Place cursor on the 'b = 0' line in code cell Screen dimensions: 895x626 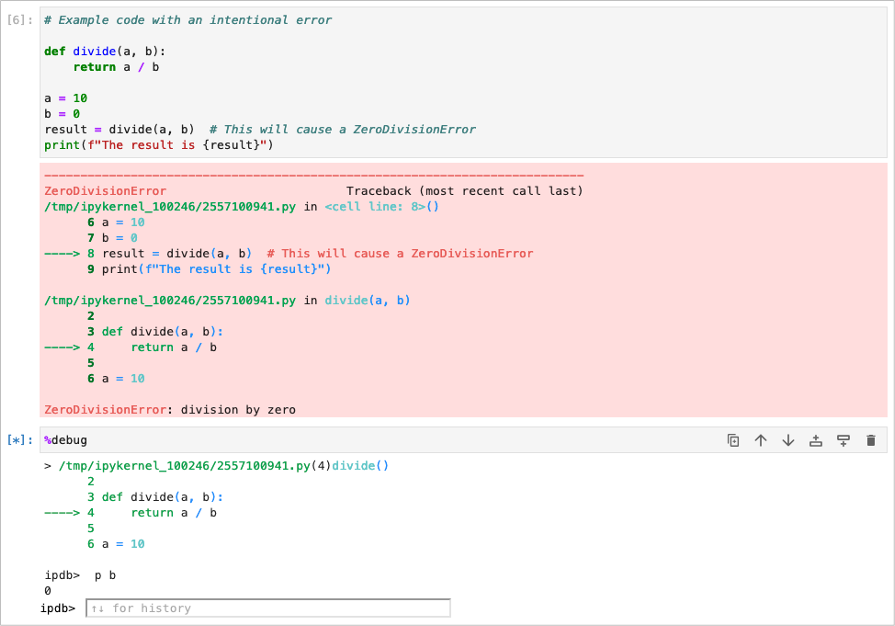tap(62, 114)
